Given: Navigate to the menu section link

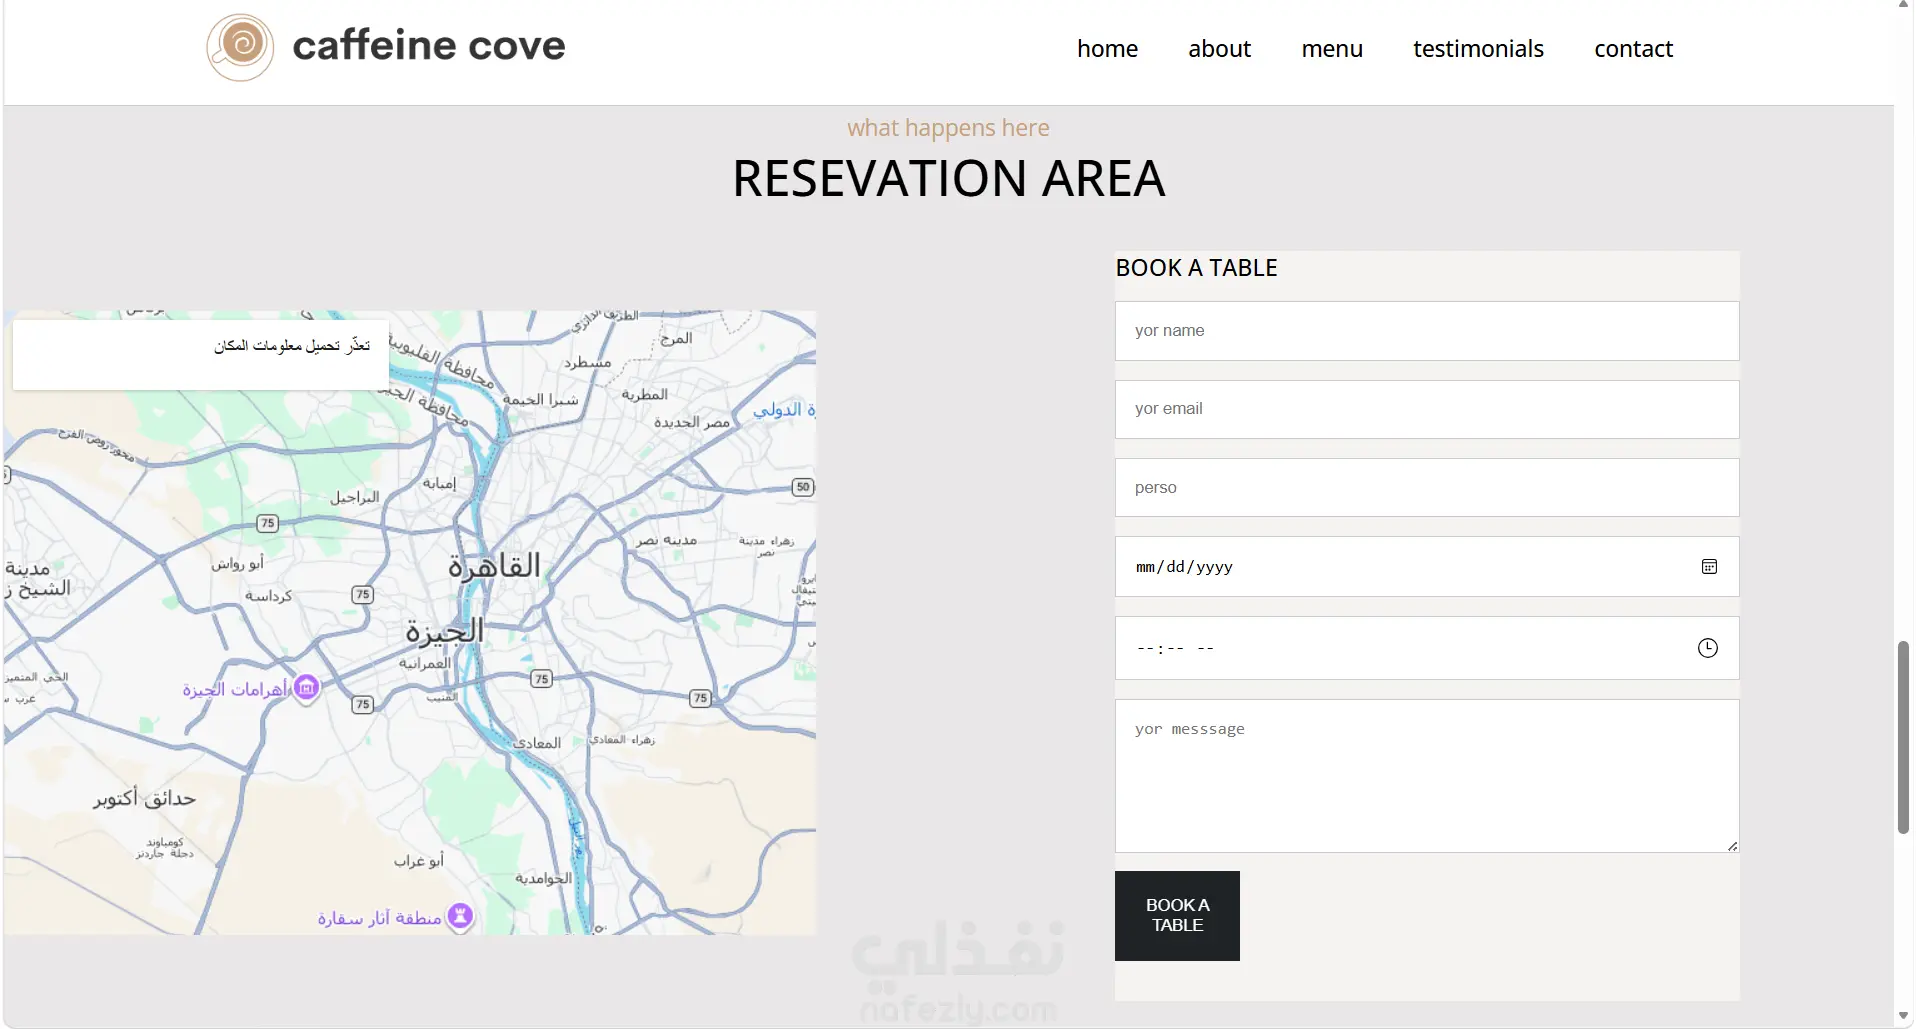Looking at the screenshot, I should click(1332, 49).
